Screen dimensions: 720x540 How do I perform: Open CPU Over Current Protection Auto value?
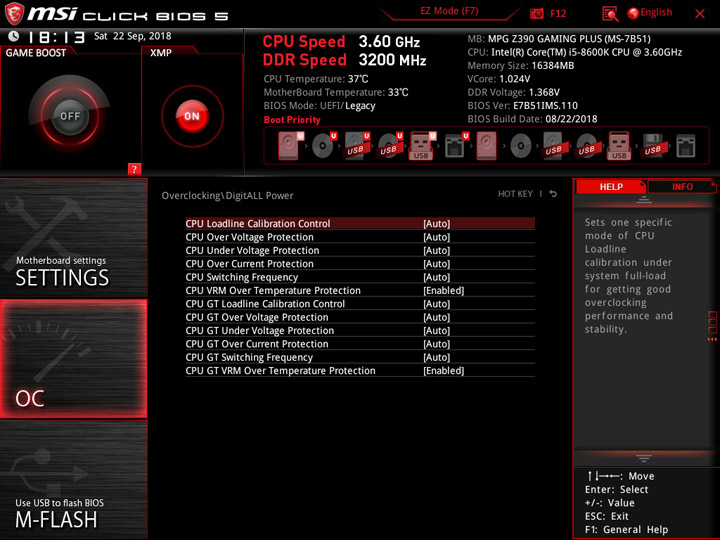click(436, 264)
